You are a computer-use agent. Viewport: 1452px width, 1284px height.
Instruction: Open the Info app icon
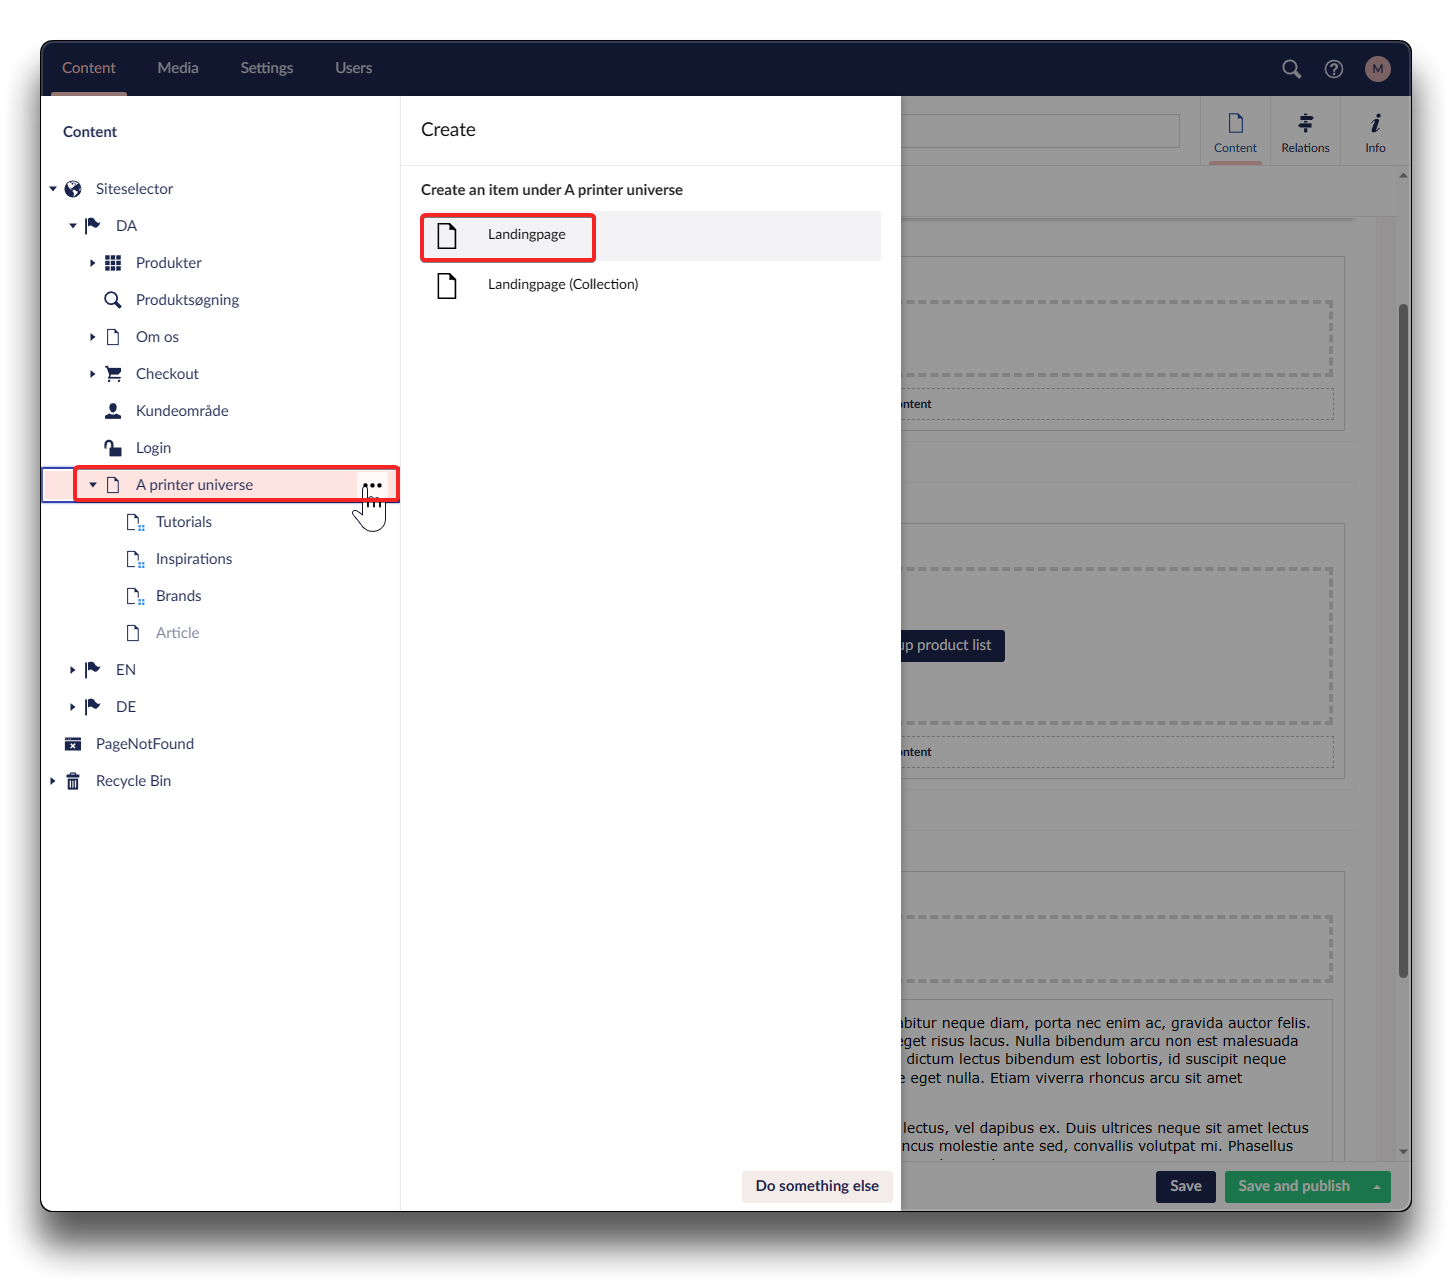[x=1375, y=132]
